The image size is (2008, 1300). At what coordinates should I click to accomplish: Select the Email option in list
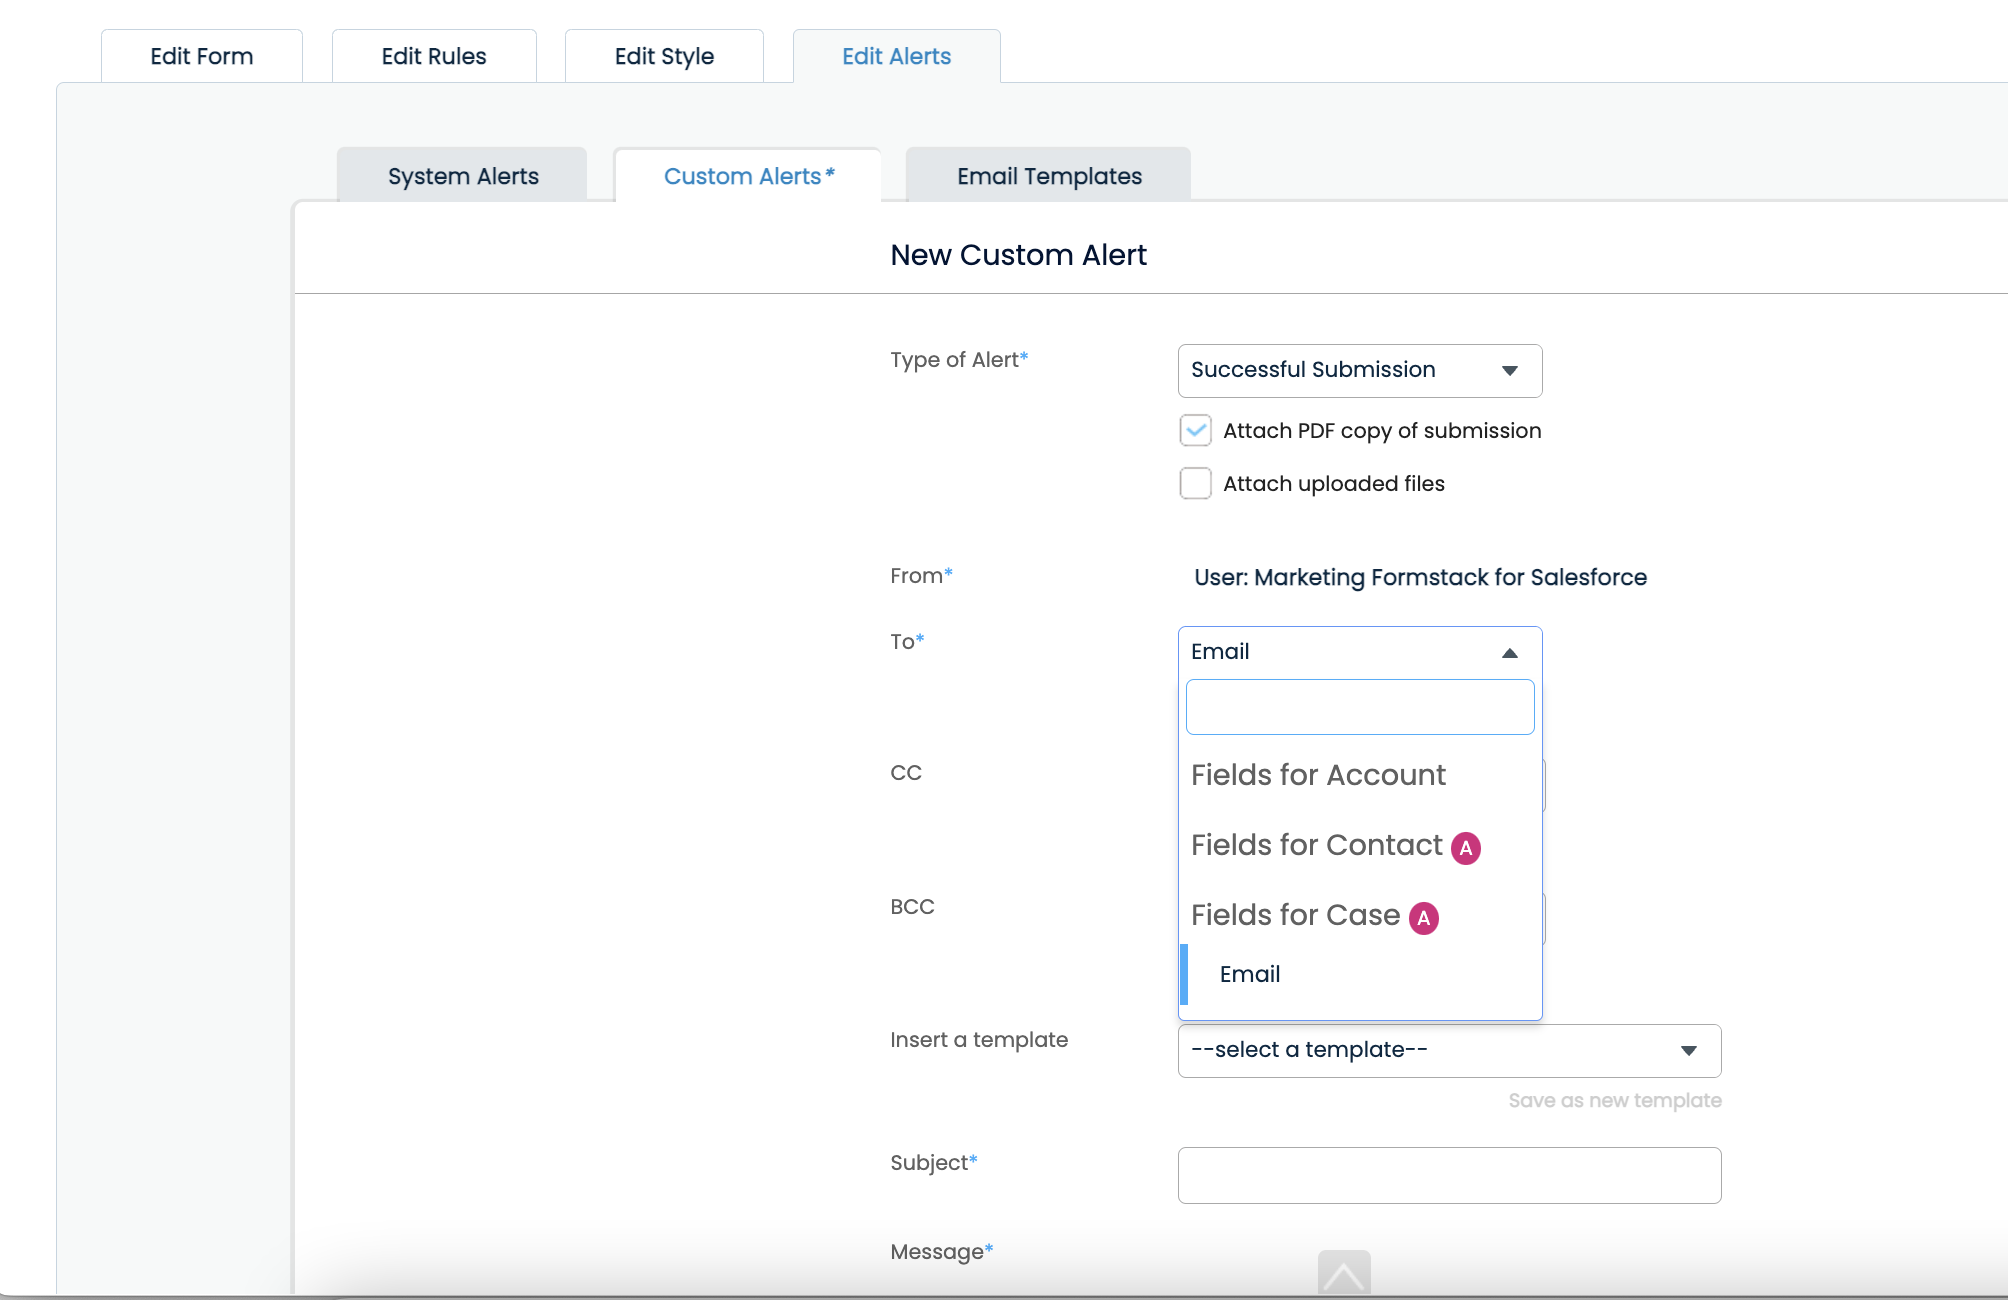(1249, 974)
